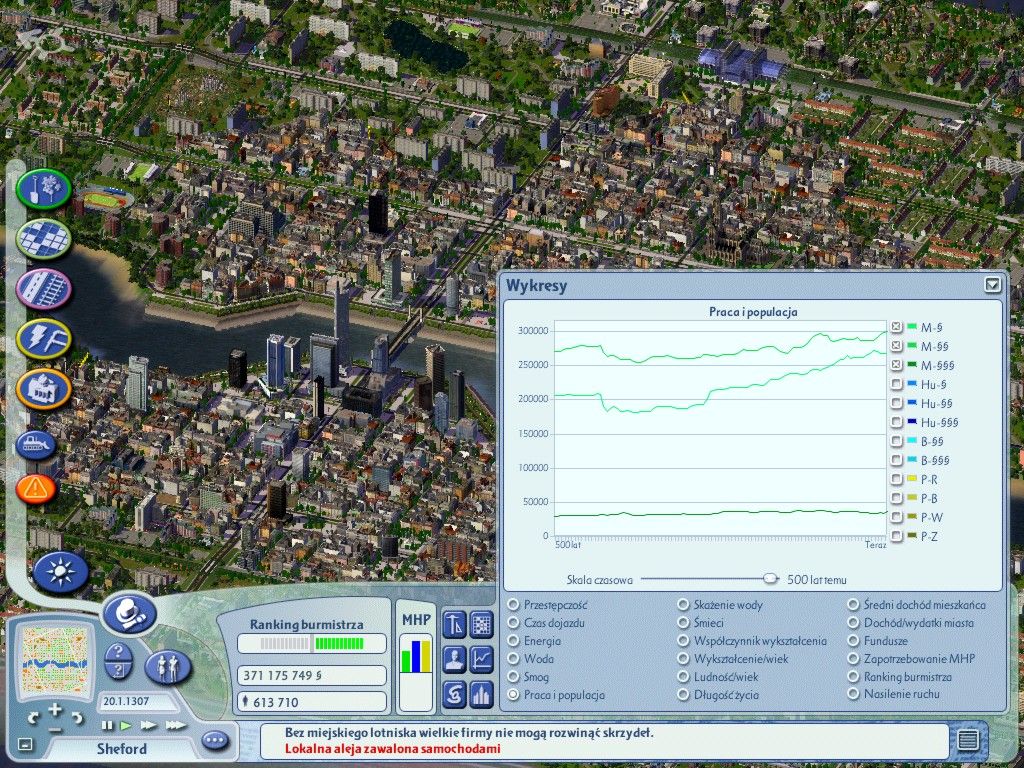Viewport: 1024px width, 768px height.
Task: Enable the P-Z graph line checkbox
Action: pos(897,536)
